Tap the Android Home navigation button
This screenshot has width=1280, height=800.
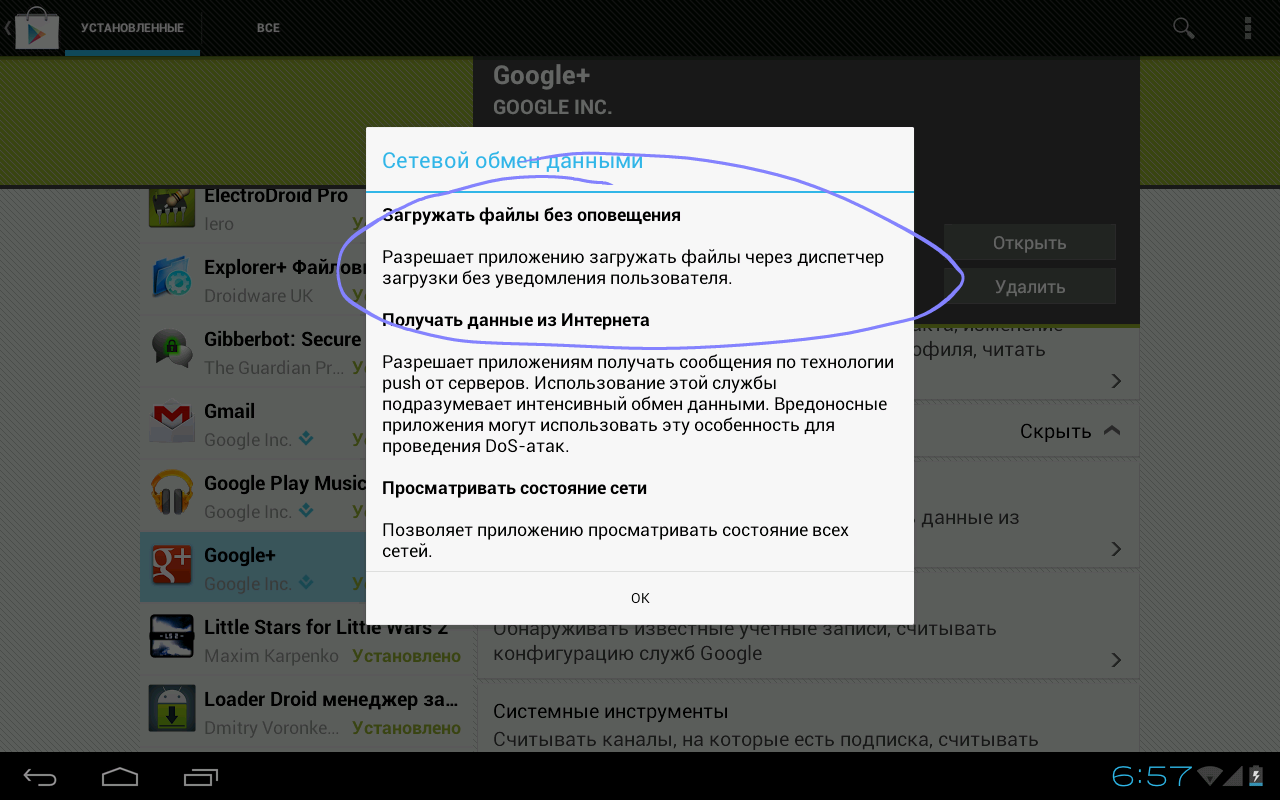pos(120,776)
